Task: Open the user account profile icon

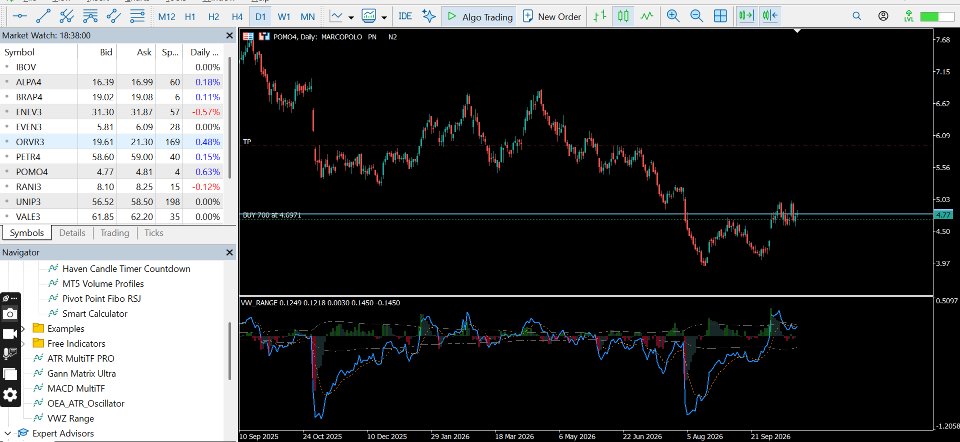Action: (883, 17)
